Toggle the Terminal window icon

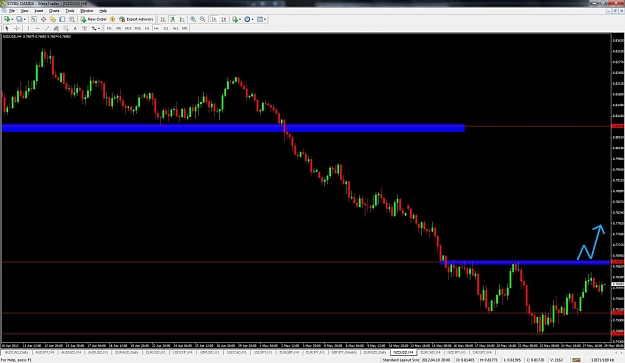tap(62, 19)
